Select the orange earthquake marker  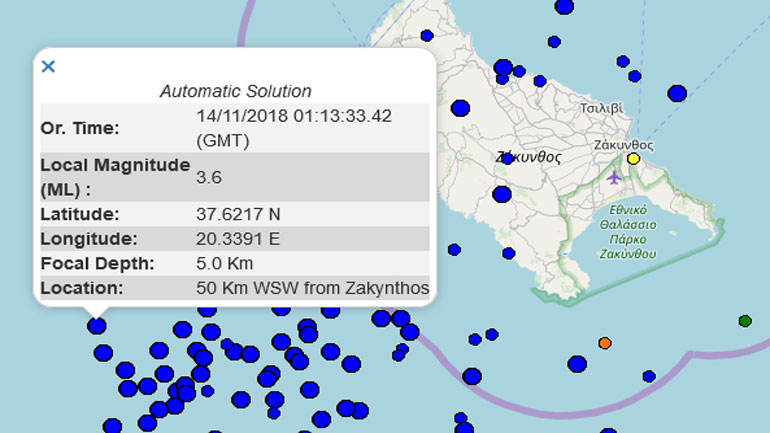[604, 343]
